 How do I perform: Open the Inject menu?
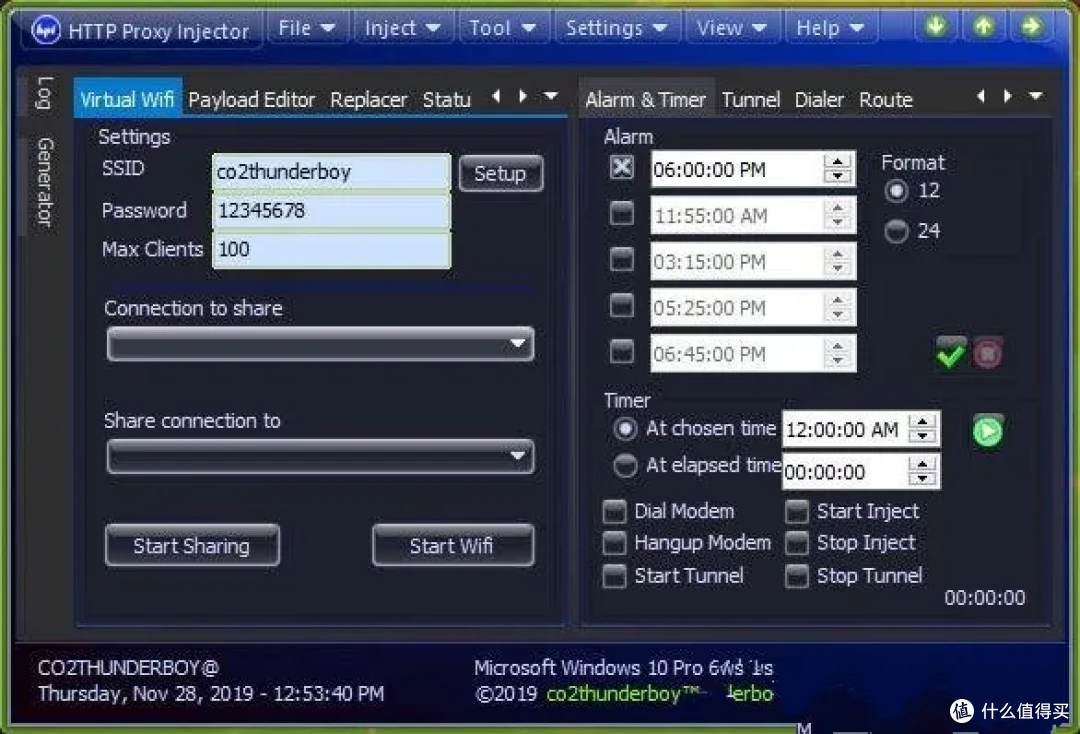tap(402, 28)
